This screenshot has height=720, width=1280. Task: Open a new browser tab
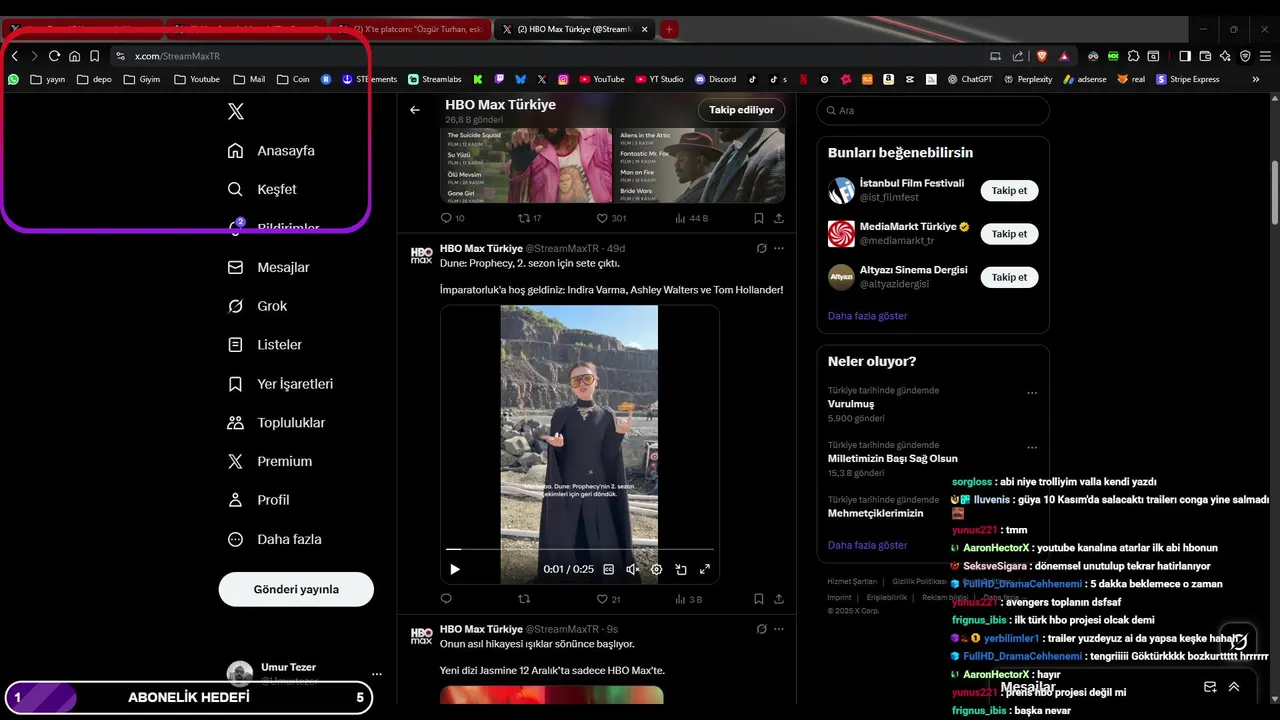[x=669, y=29]
